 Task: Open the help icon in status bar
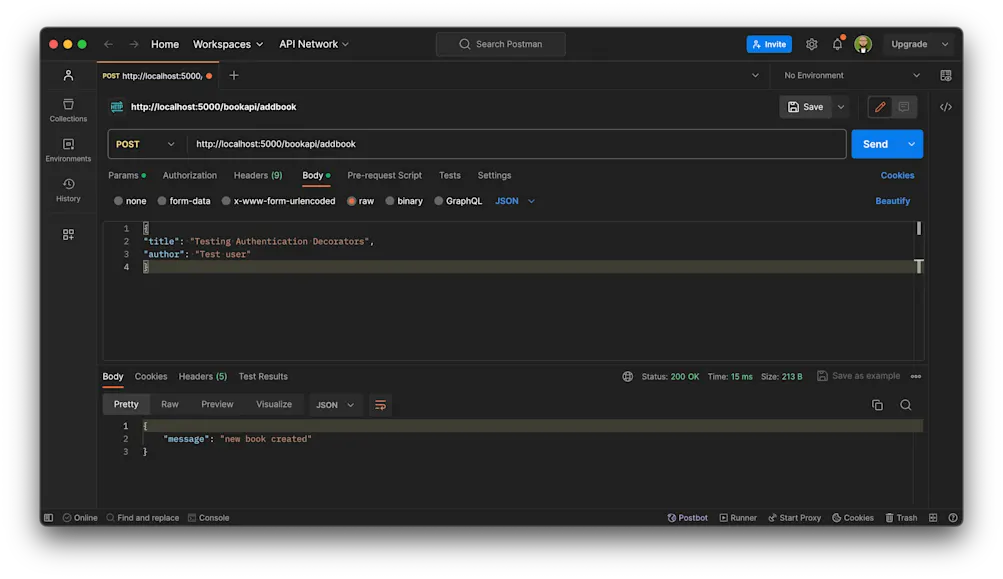tap(953, 518)
